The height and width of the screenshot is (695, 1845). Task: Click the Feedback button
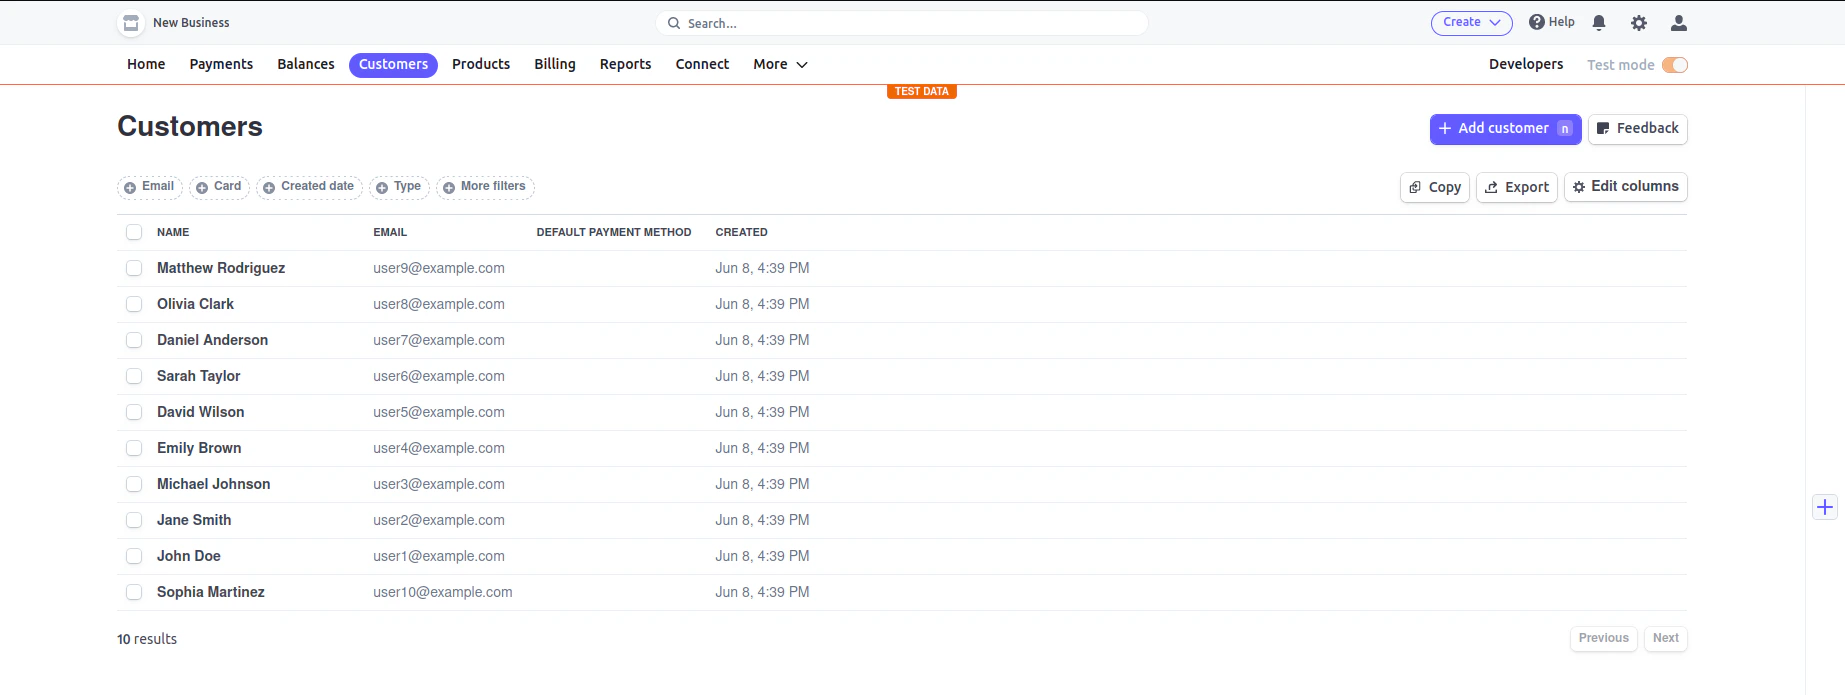point(1638,129)
